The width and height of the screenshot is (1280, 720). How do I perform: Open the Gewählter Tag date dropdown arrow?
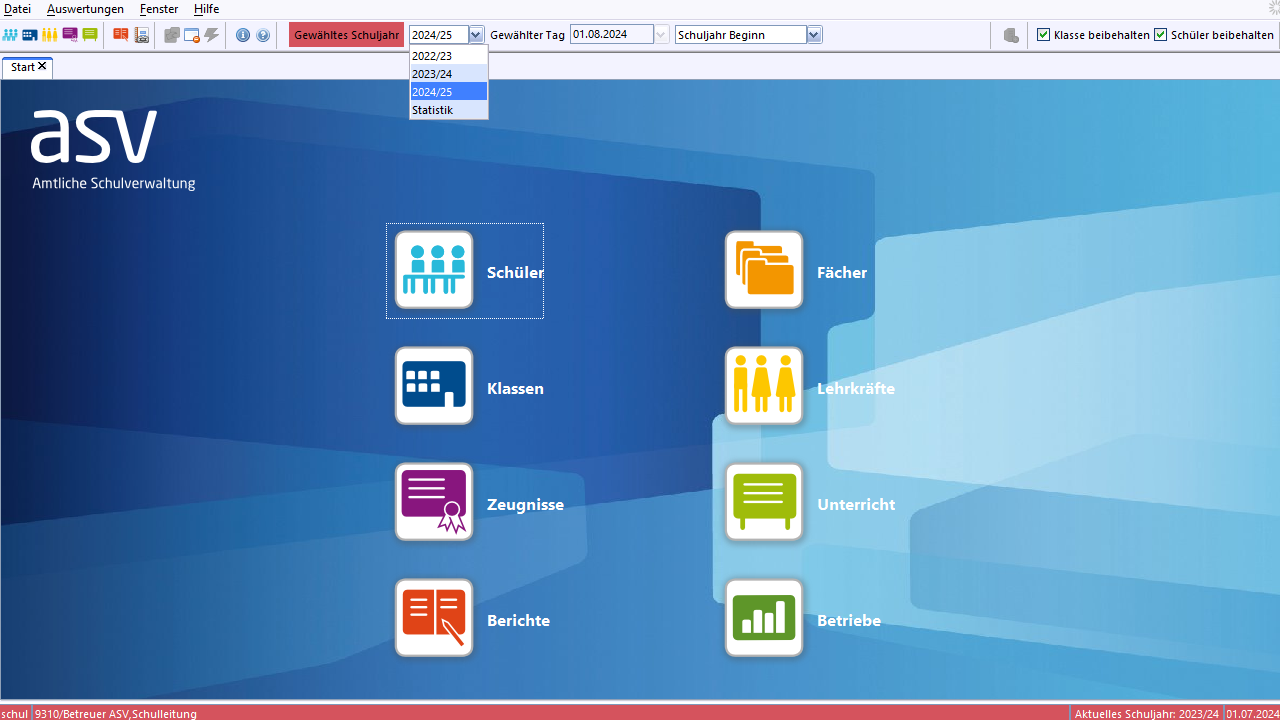click(661, 35)
